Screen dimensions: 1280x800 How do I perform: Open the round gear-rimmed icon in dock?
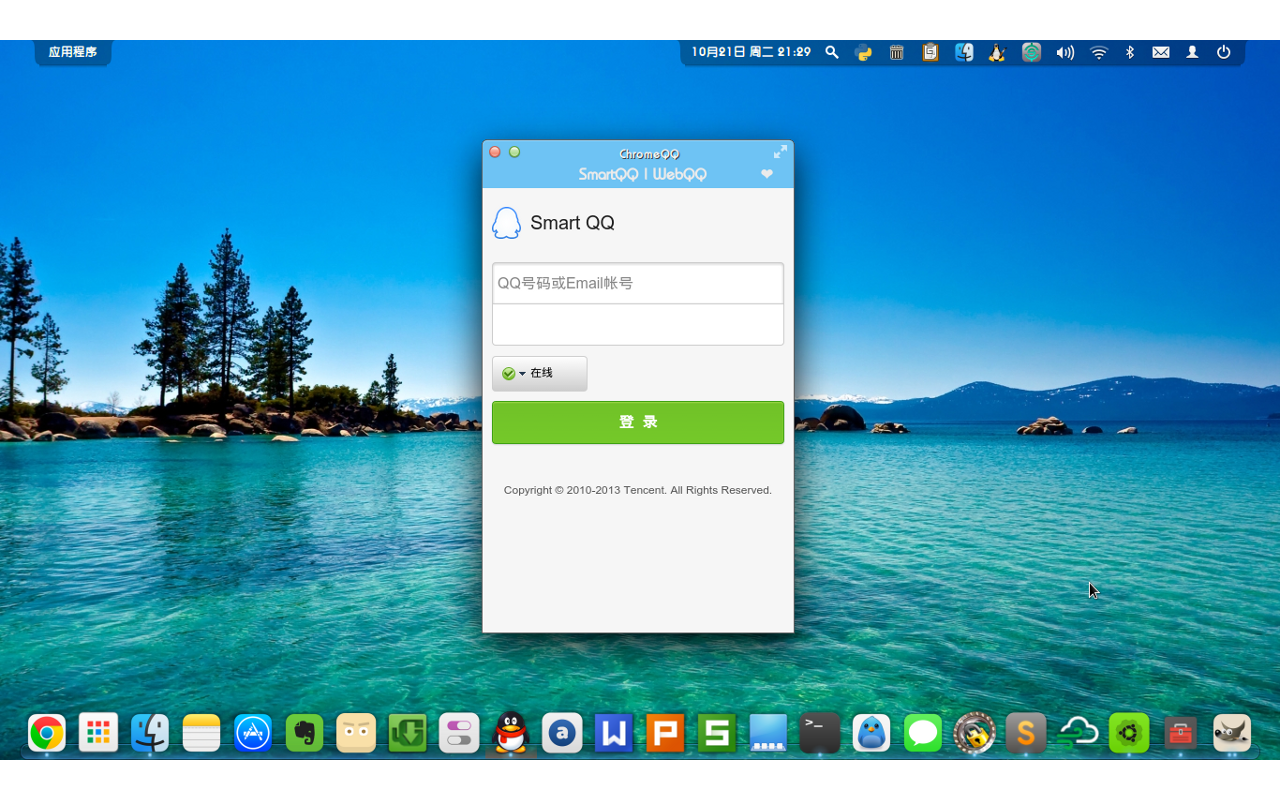pyautogui.click(x=975, y=733)
